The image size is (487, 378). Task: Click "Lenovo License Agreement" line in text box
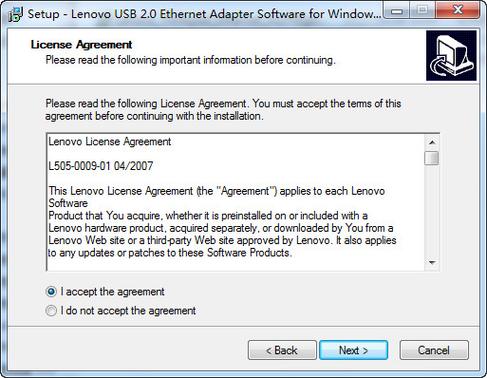[x=110, y=142]
